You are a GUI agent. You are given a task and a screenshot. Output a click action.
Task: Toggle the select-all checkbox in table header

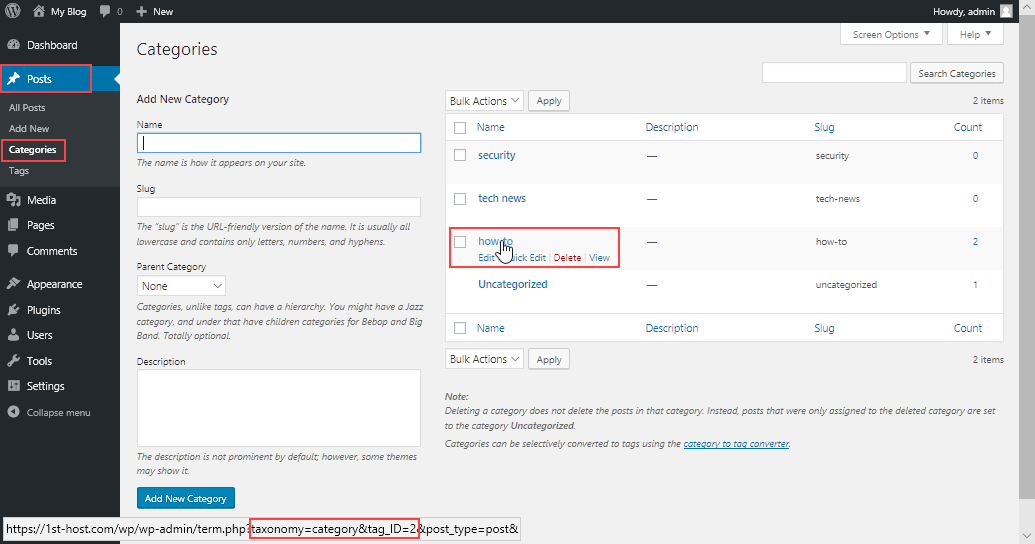(460, 128)
